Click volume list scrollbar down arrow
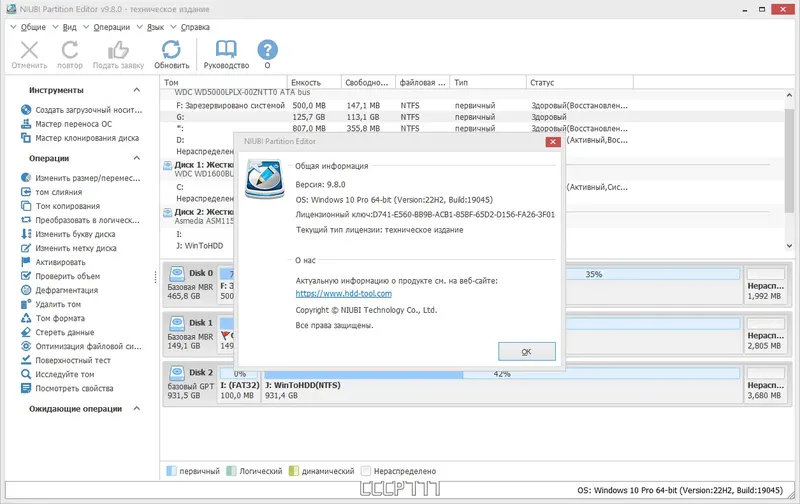800x504 pixels. (x=789, y=245)
